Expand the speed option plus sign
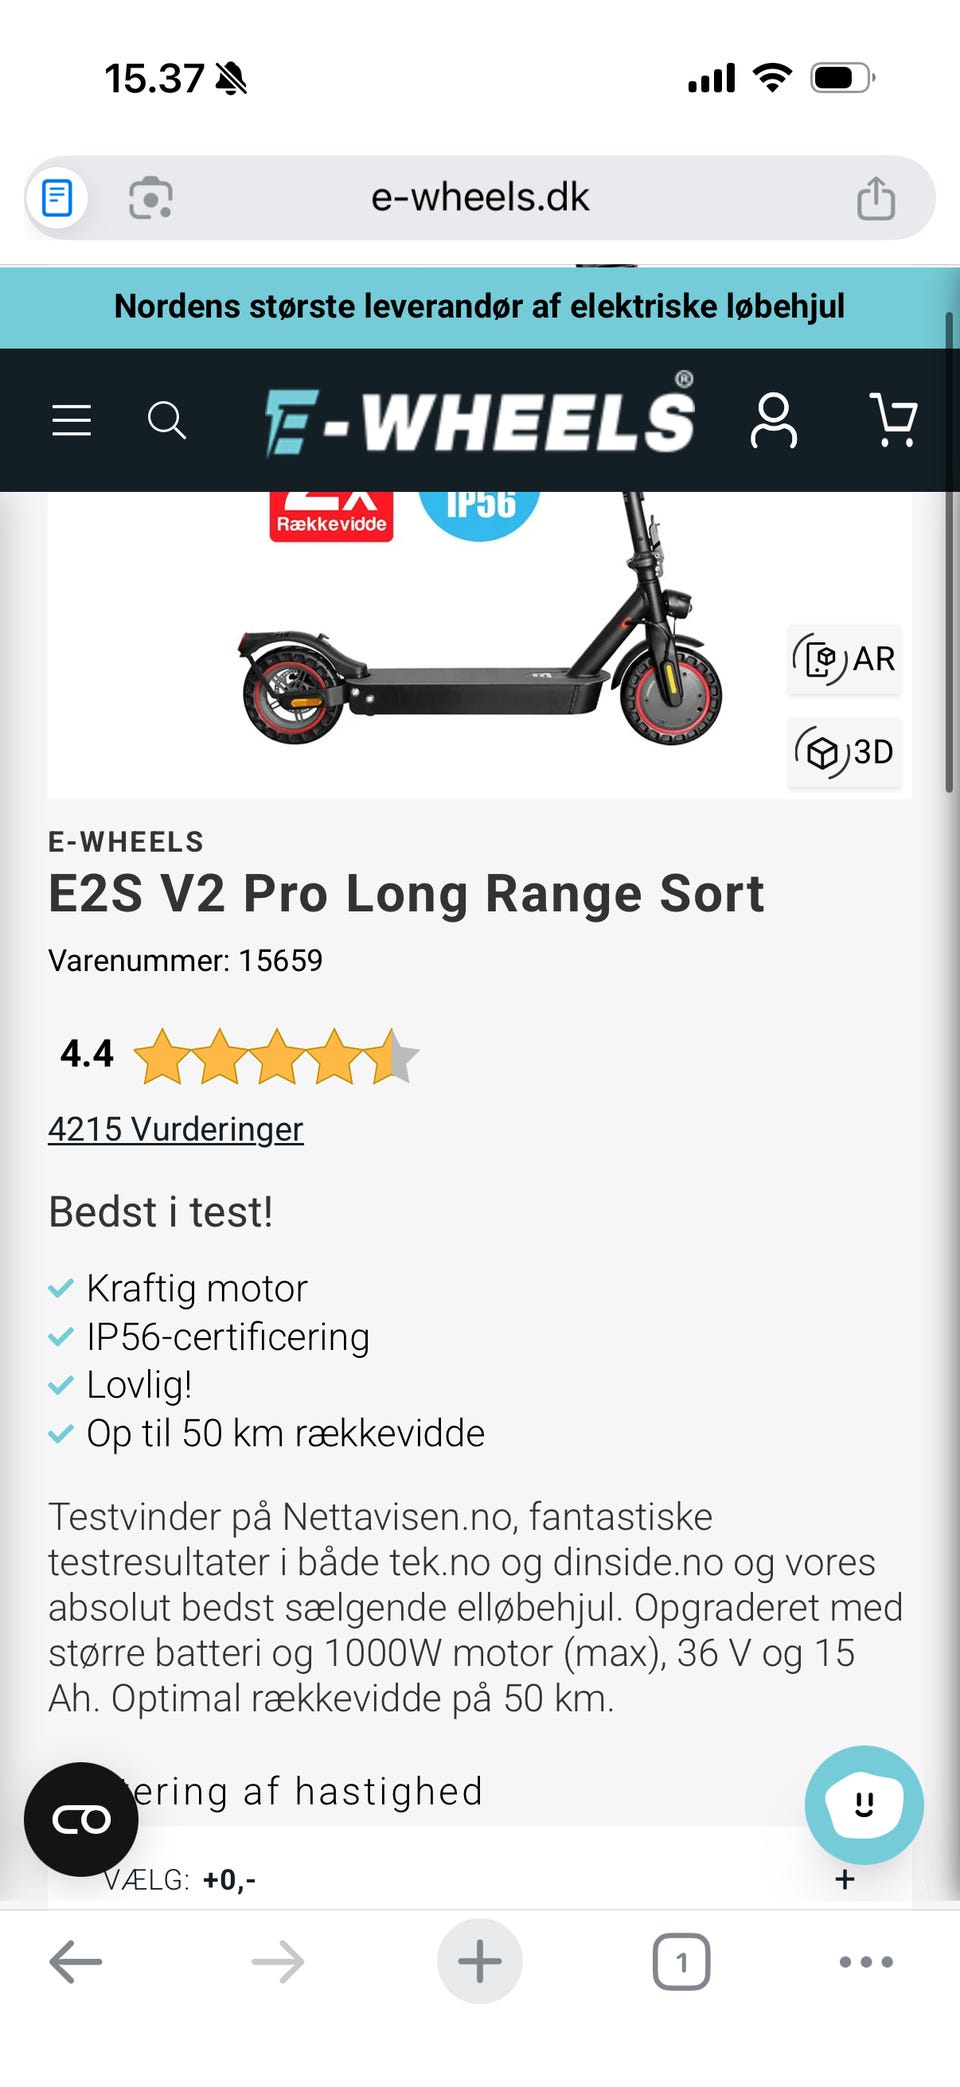Image resolution: width=960 pixels, height=2087 pixels. coord(845,1879)
